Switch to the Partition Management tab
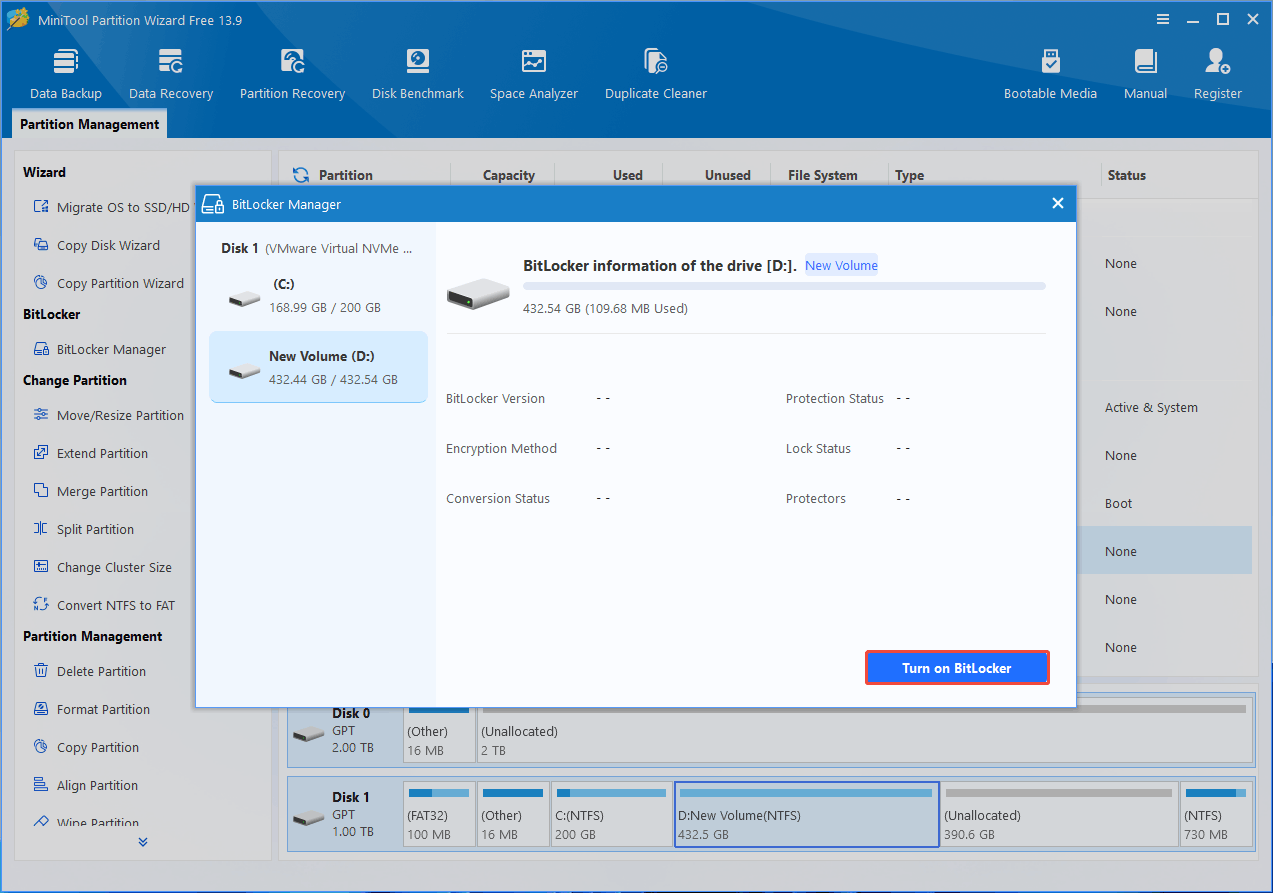Viewport: 1273px width, 893px height. coord(90,124)
